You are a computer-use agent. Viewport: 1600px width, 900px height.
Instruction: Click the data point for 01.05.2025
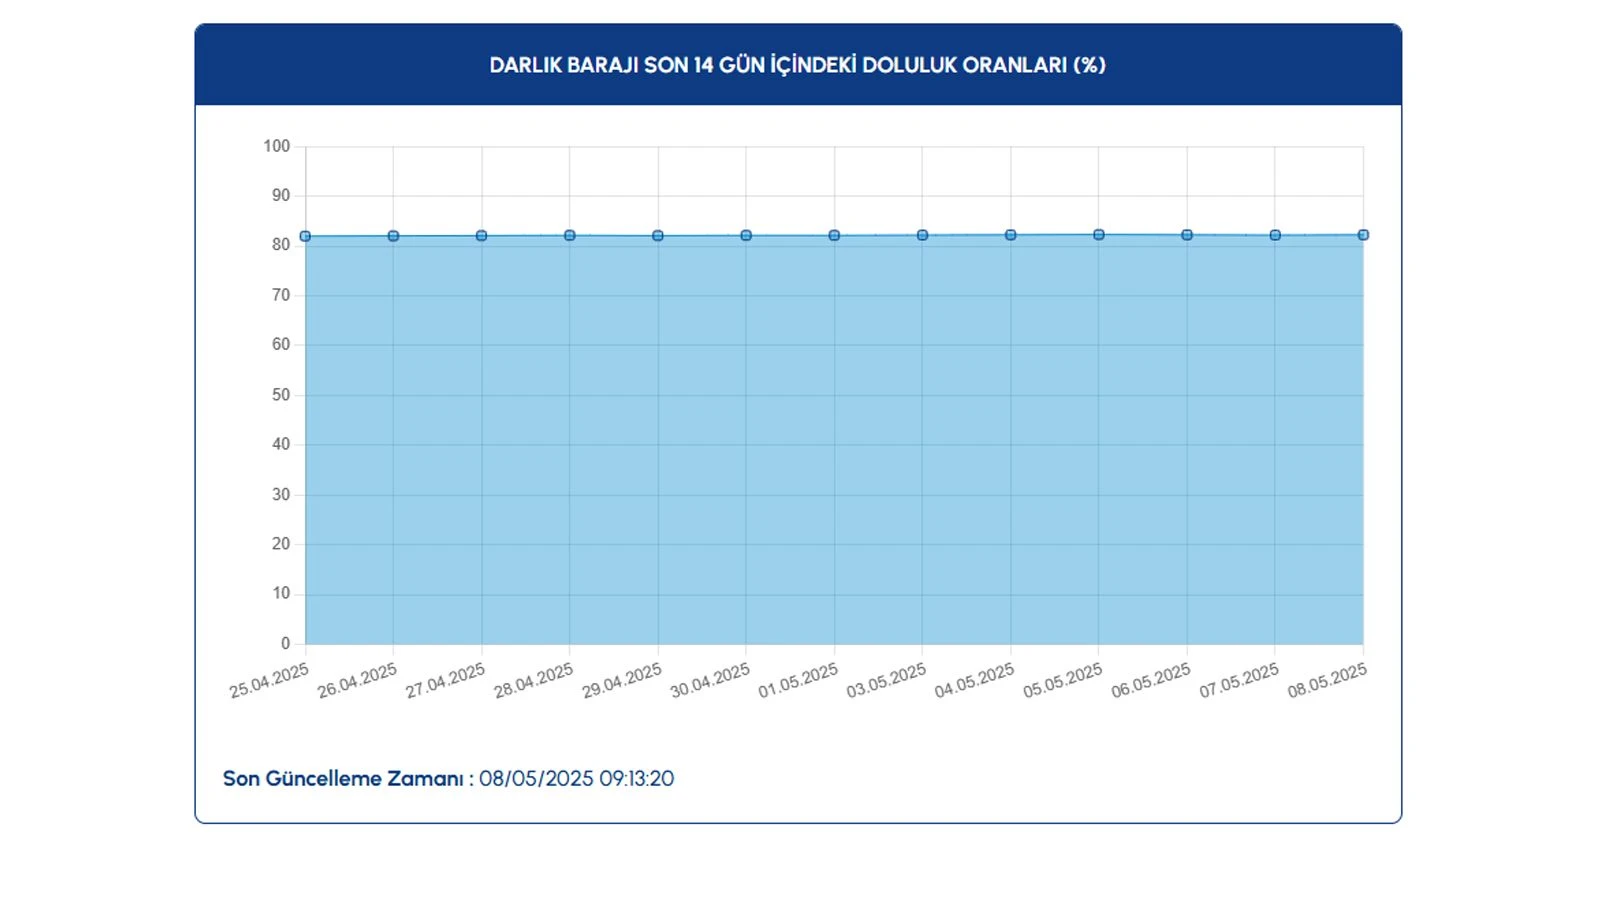tap(834, 236)
